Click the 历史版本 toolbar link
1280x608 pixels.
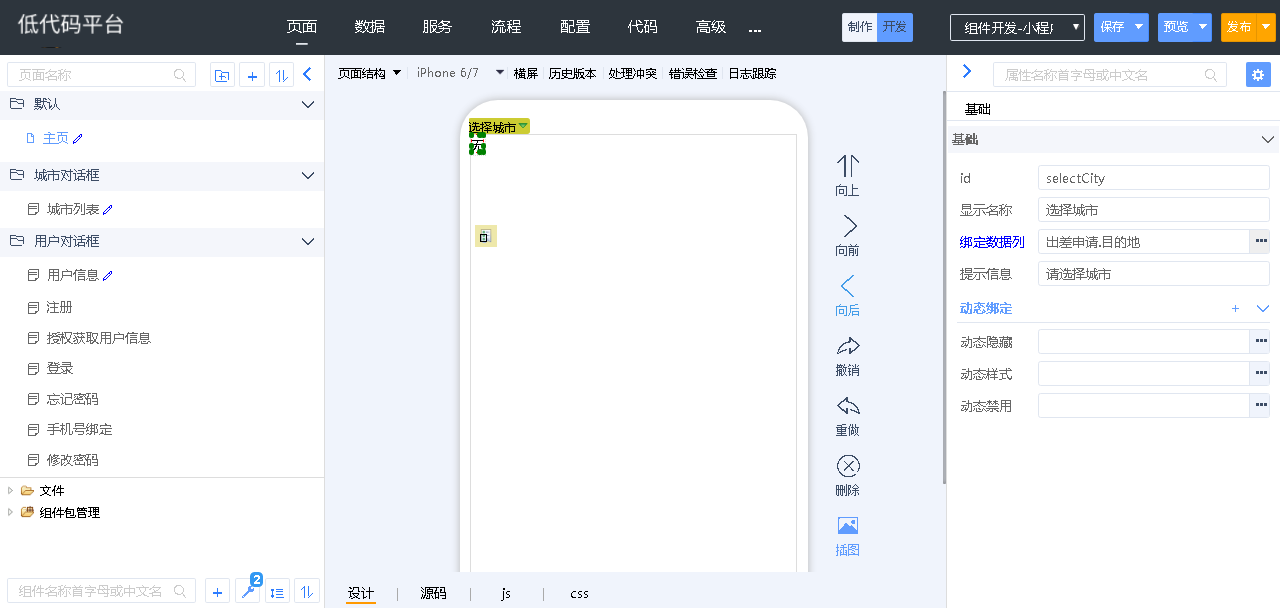point(572,73)
